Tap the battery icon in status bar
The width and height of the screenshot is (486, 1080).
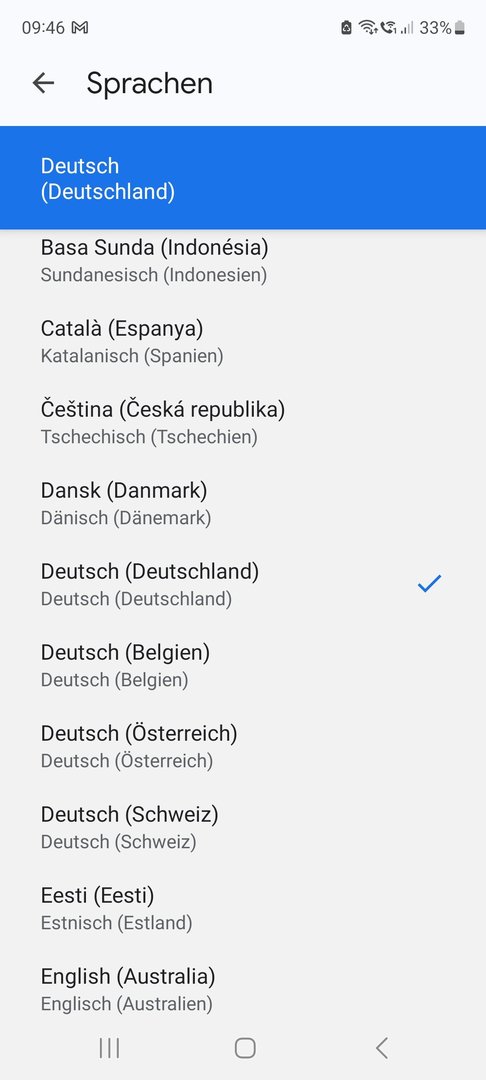[460, 28]
